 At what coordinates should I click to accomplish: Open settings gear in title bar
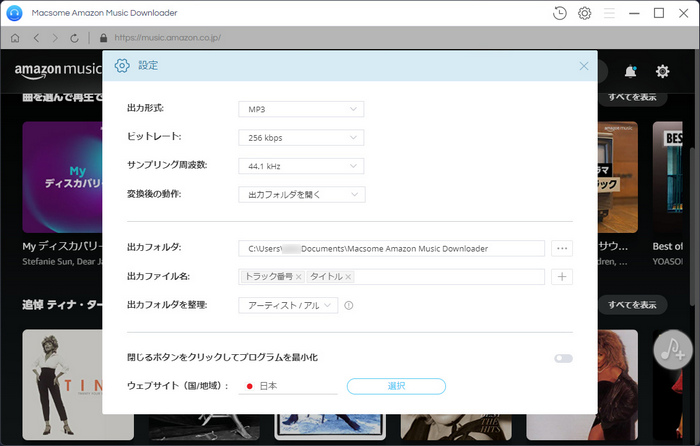[584, 13]
